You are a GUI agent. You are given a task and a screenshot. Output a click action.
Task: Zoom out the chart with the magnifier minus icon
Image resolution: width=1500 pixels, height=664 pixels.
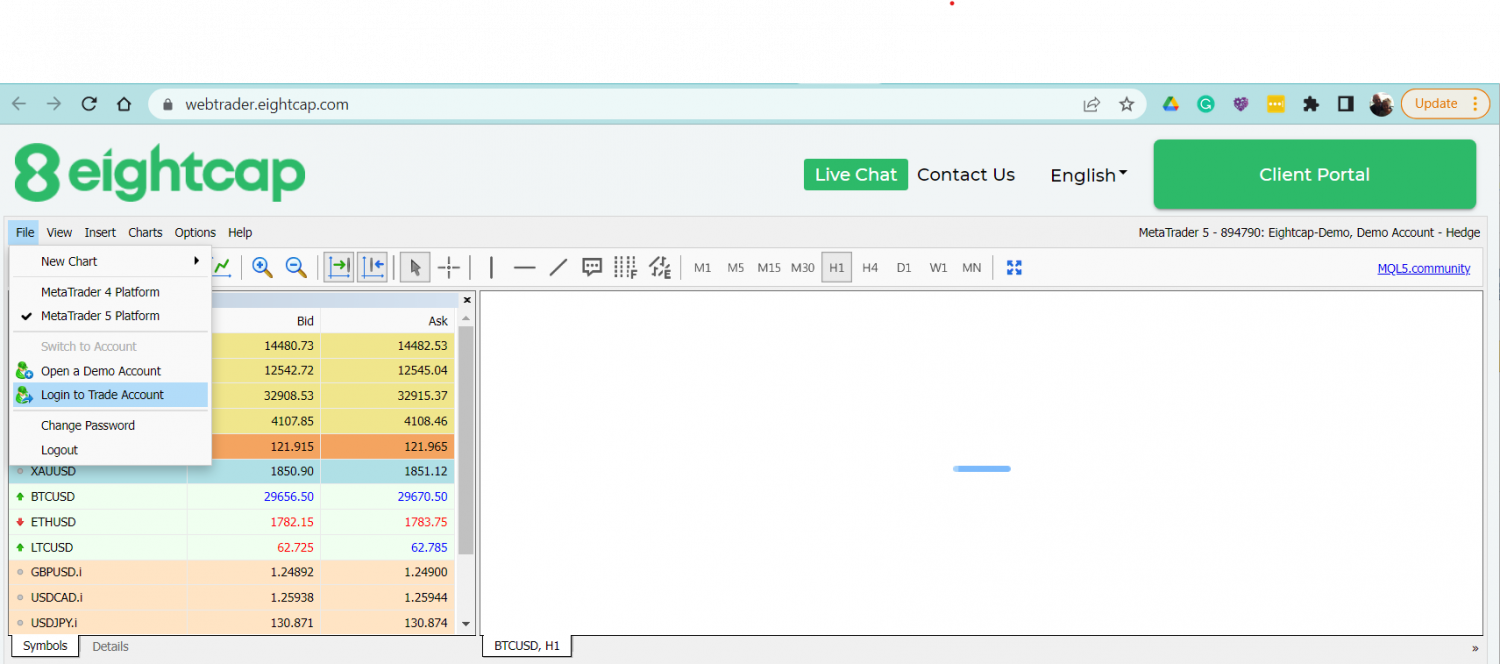(x=296, y=267)
